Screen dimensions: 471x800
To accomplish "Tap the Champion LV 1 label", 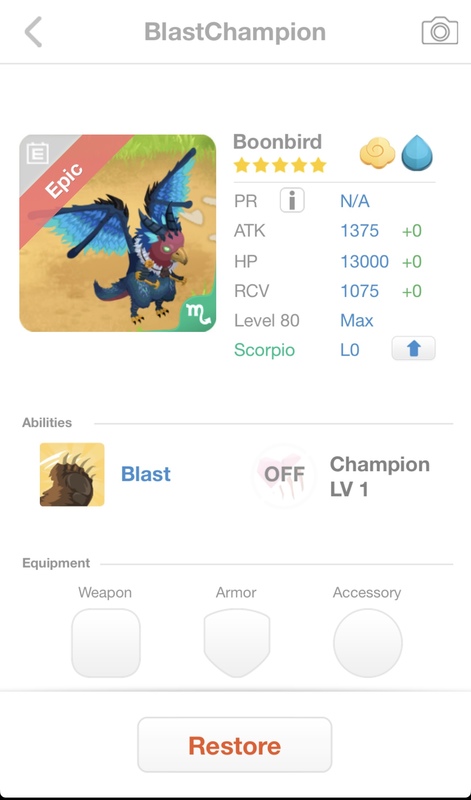I will pyautogui.click(x=380, y=477).
